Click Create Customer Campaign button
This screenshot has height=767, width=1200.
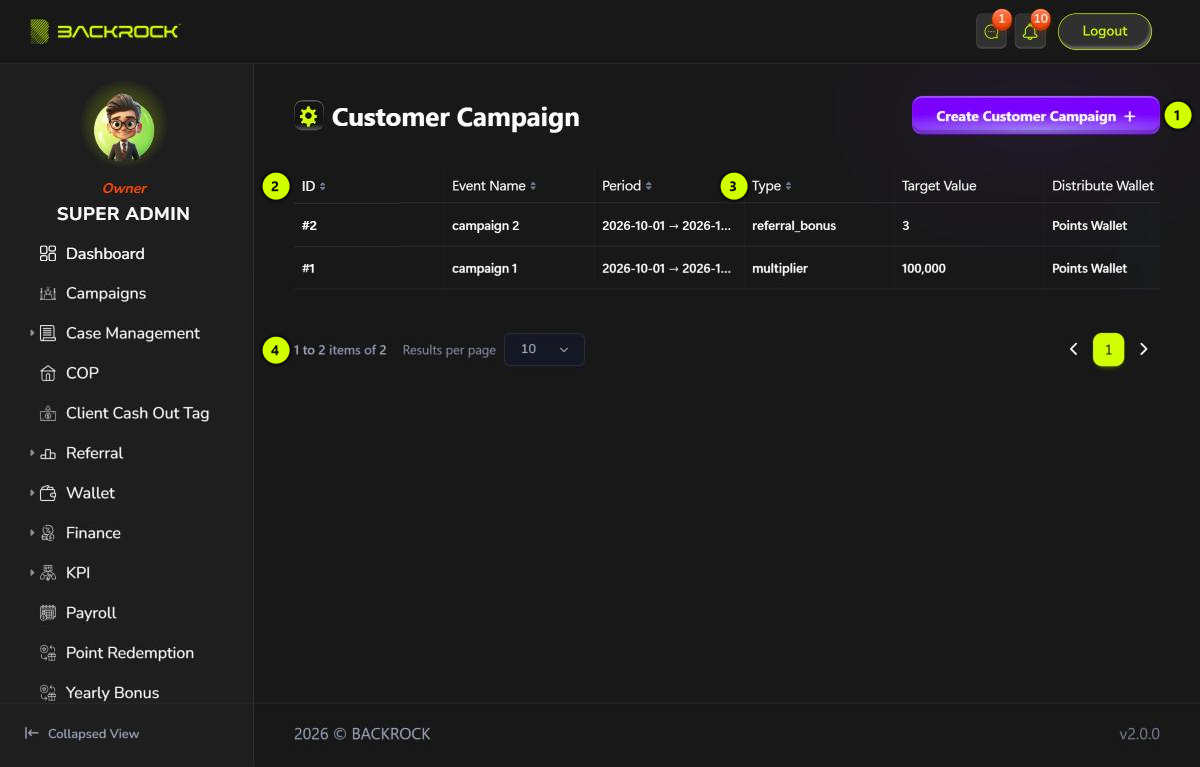[x=1036, y=116]
